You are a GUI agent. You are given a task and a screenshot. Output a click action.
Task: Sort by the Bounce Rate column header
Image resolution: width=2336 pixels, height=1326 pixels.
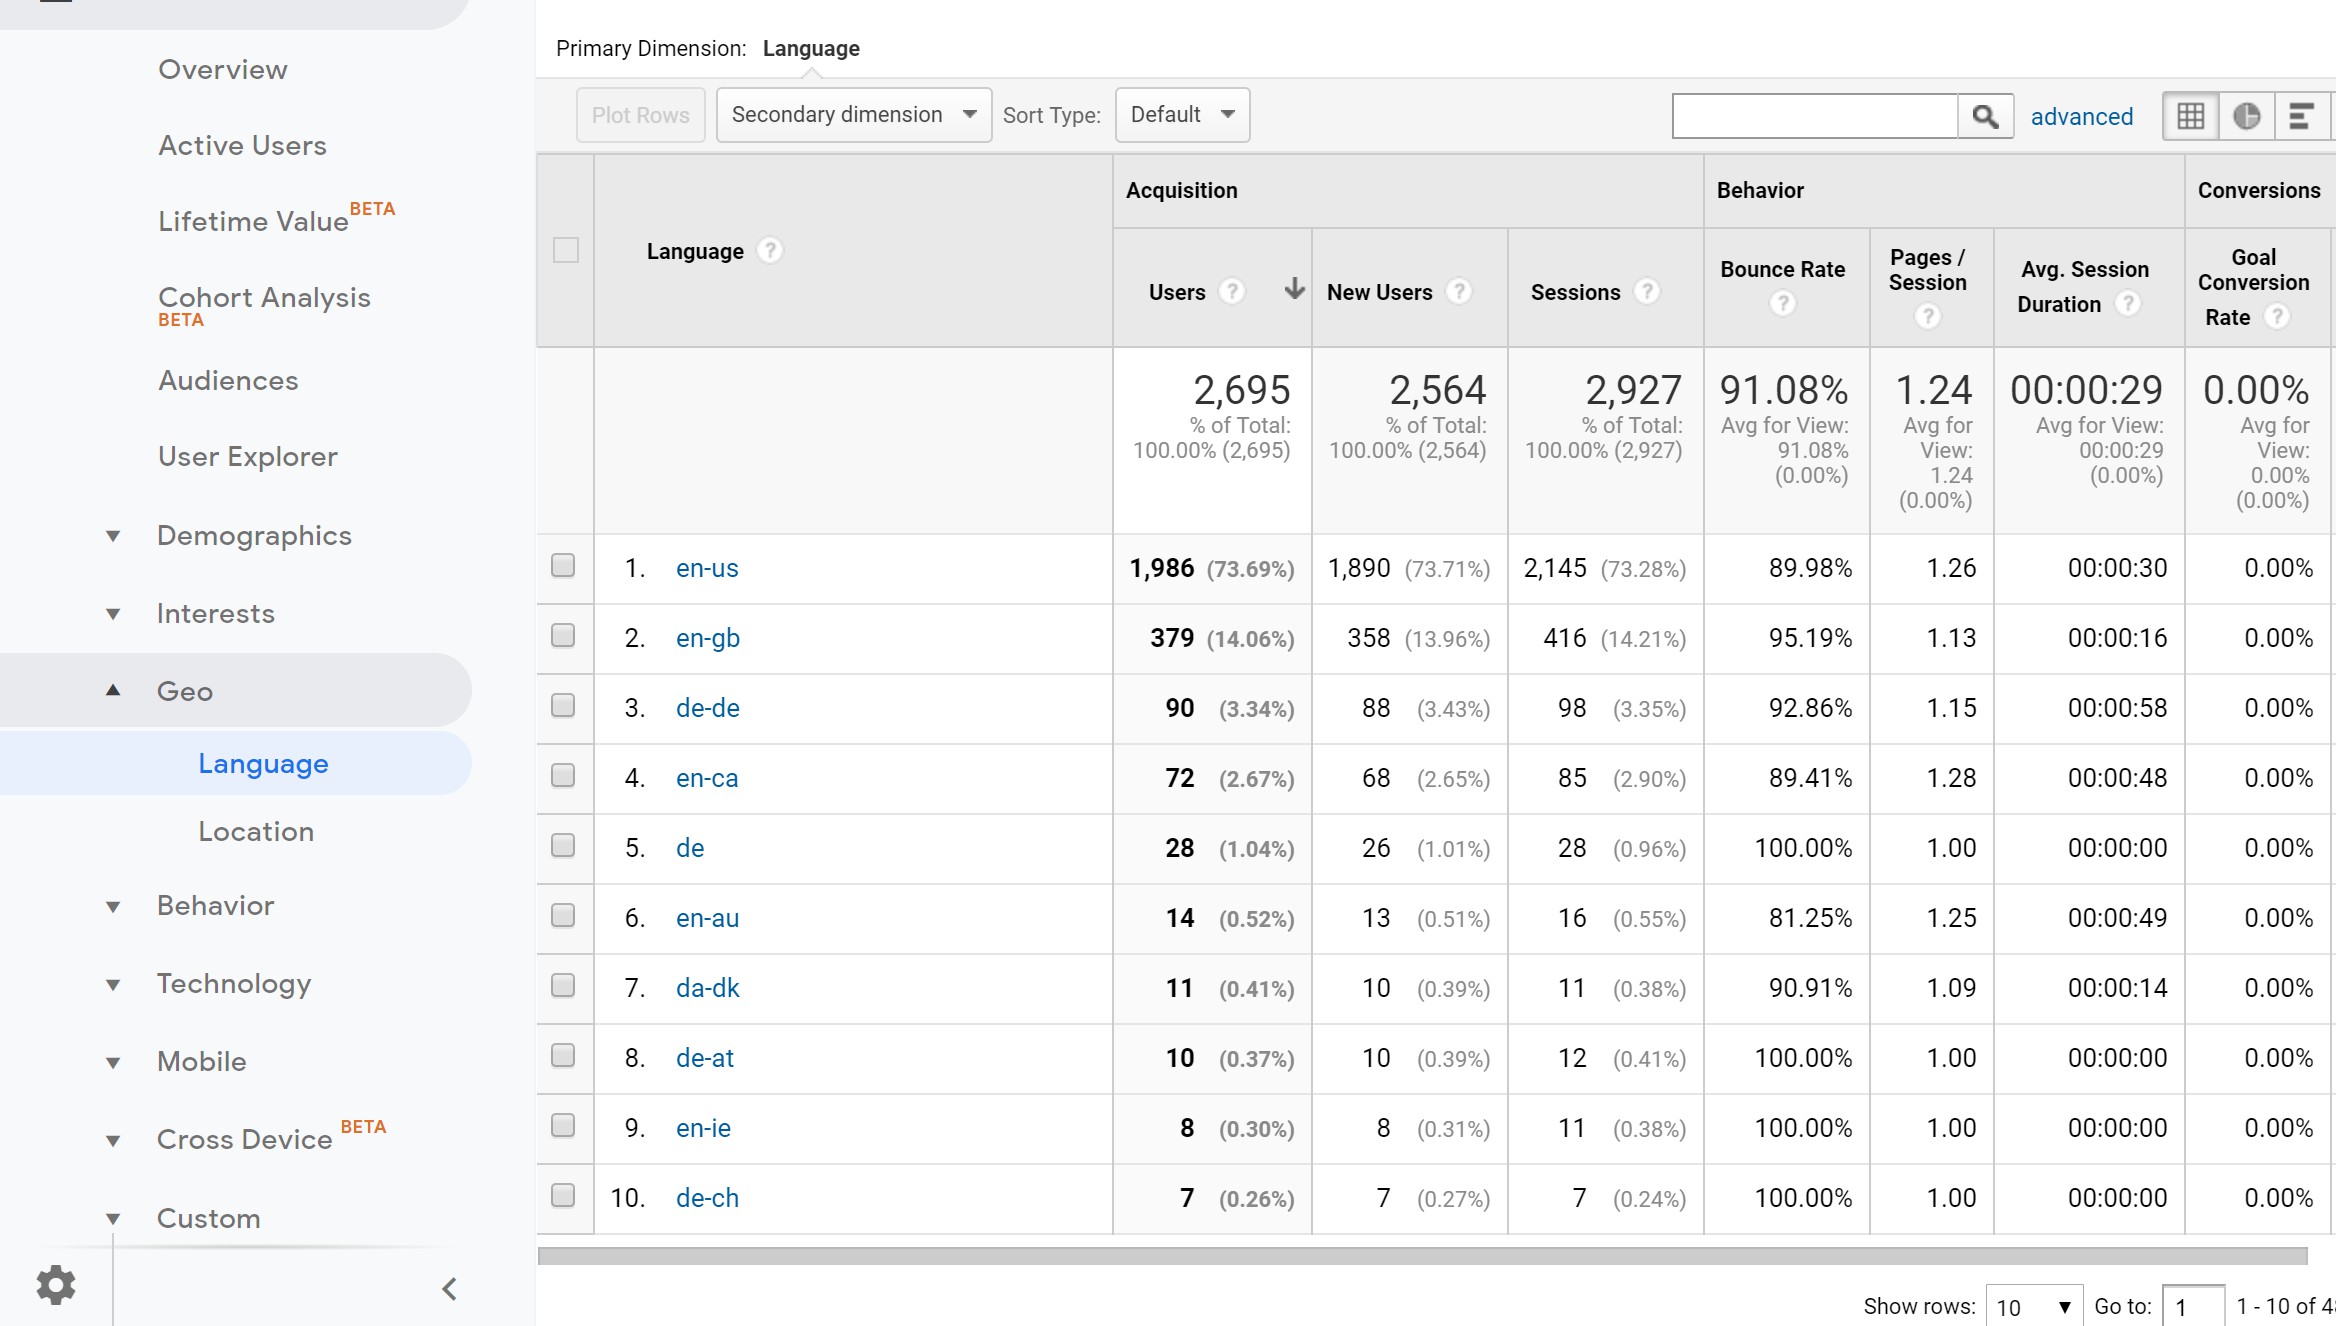(1782, 269)
